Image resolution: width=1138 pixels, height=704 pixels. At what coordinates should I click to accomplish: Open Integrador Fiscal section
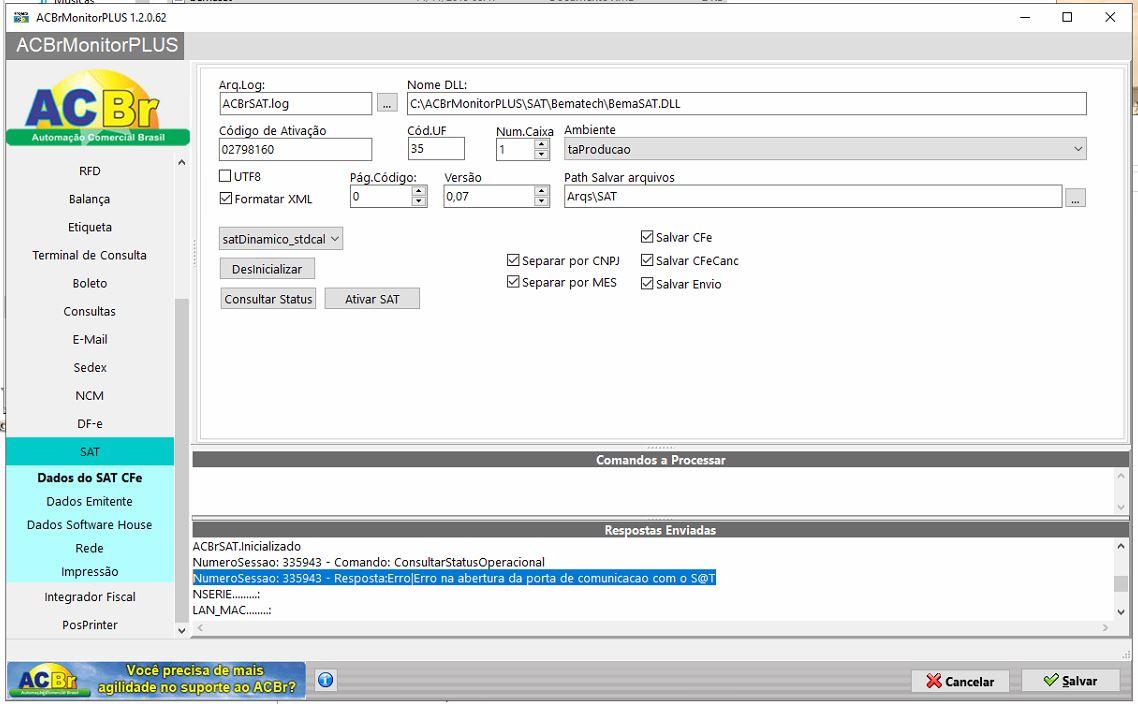point(90,597)
